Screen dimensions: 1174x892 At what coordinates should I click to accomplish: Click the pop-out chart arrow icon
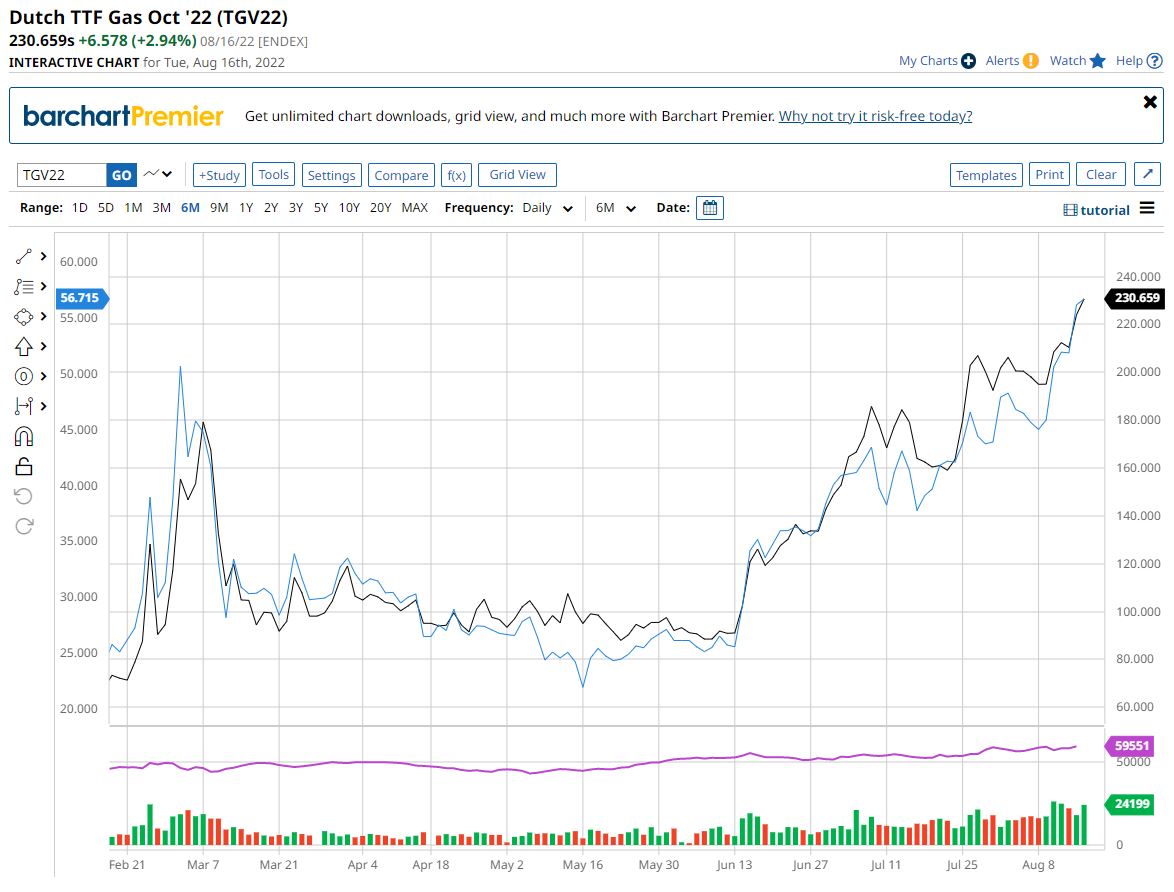coord(1148,175)
